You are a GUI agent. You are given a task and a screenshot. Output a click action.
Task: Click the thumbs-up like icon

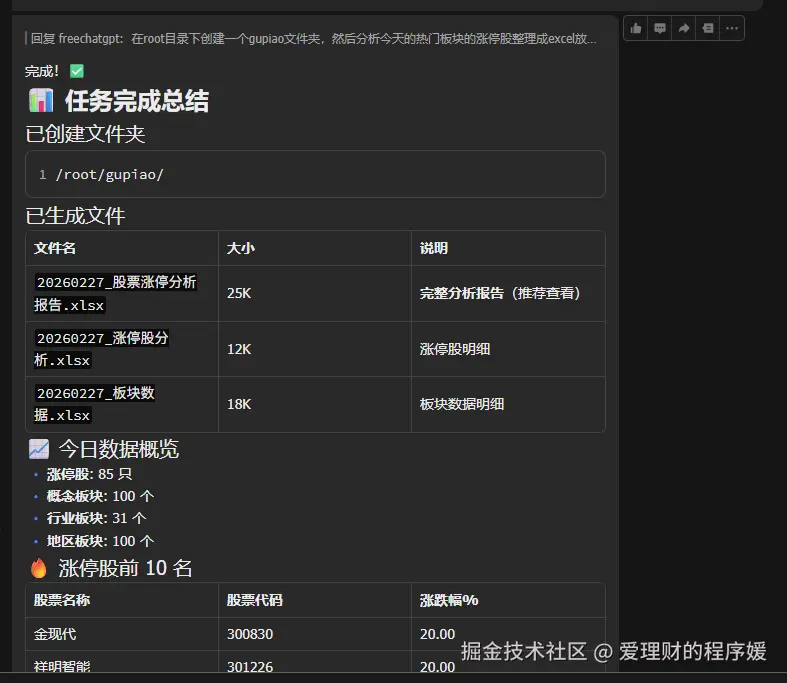(x=635, y=28)
